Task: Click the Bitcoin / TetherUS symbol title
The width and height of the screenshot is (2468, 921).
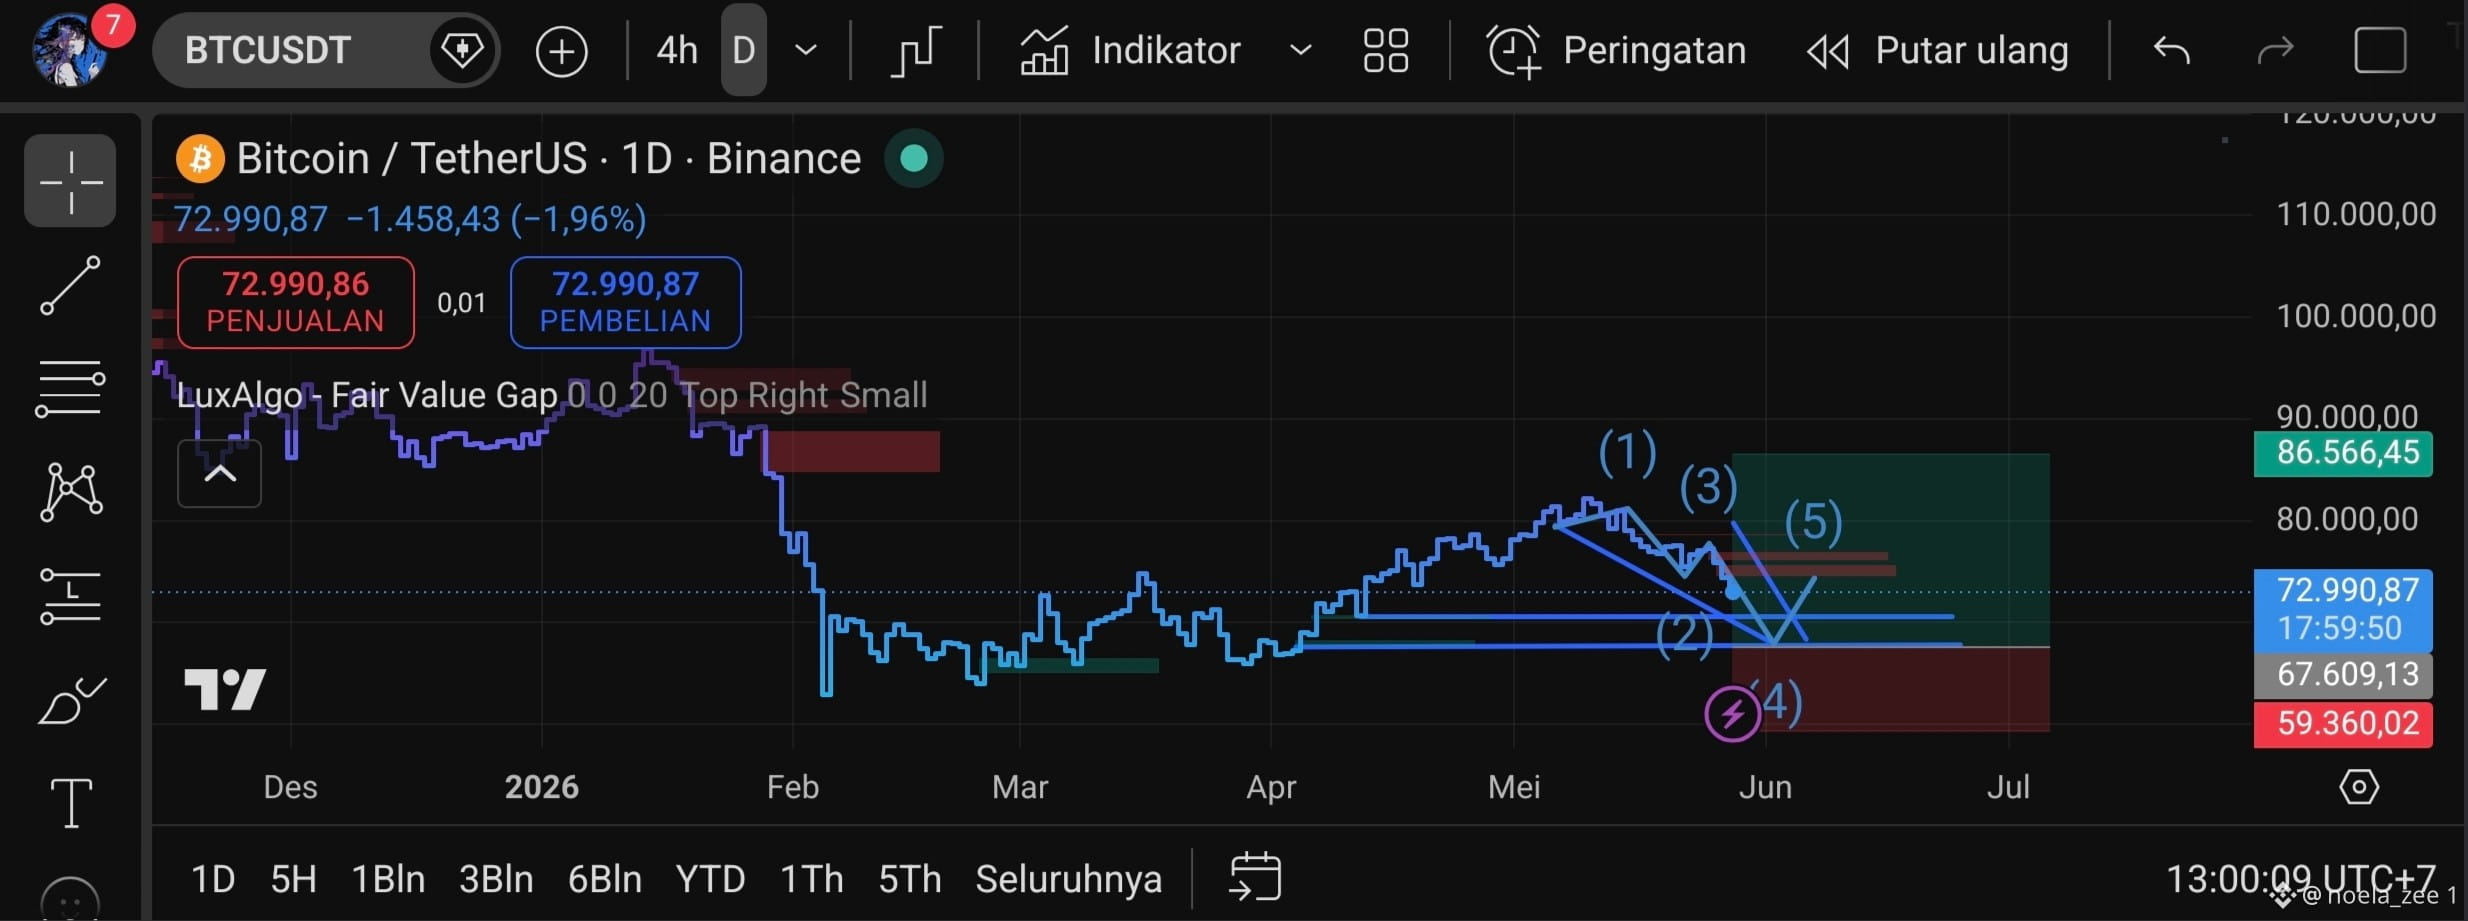Action: tap(548, 158)
